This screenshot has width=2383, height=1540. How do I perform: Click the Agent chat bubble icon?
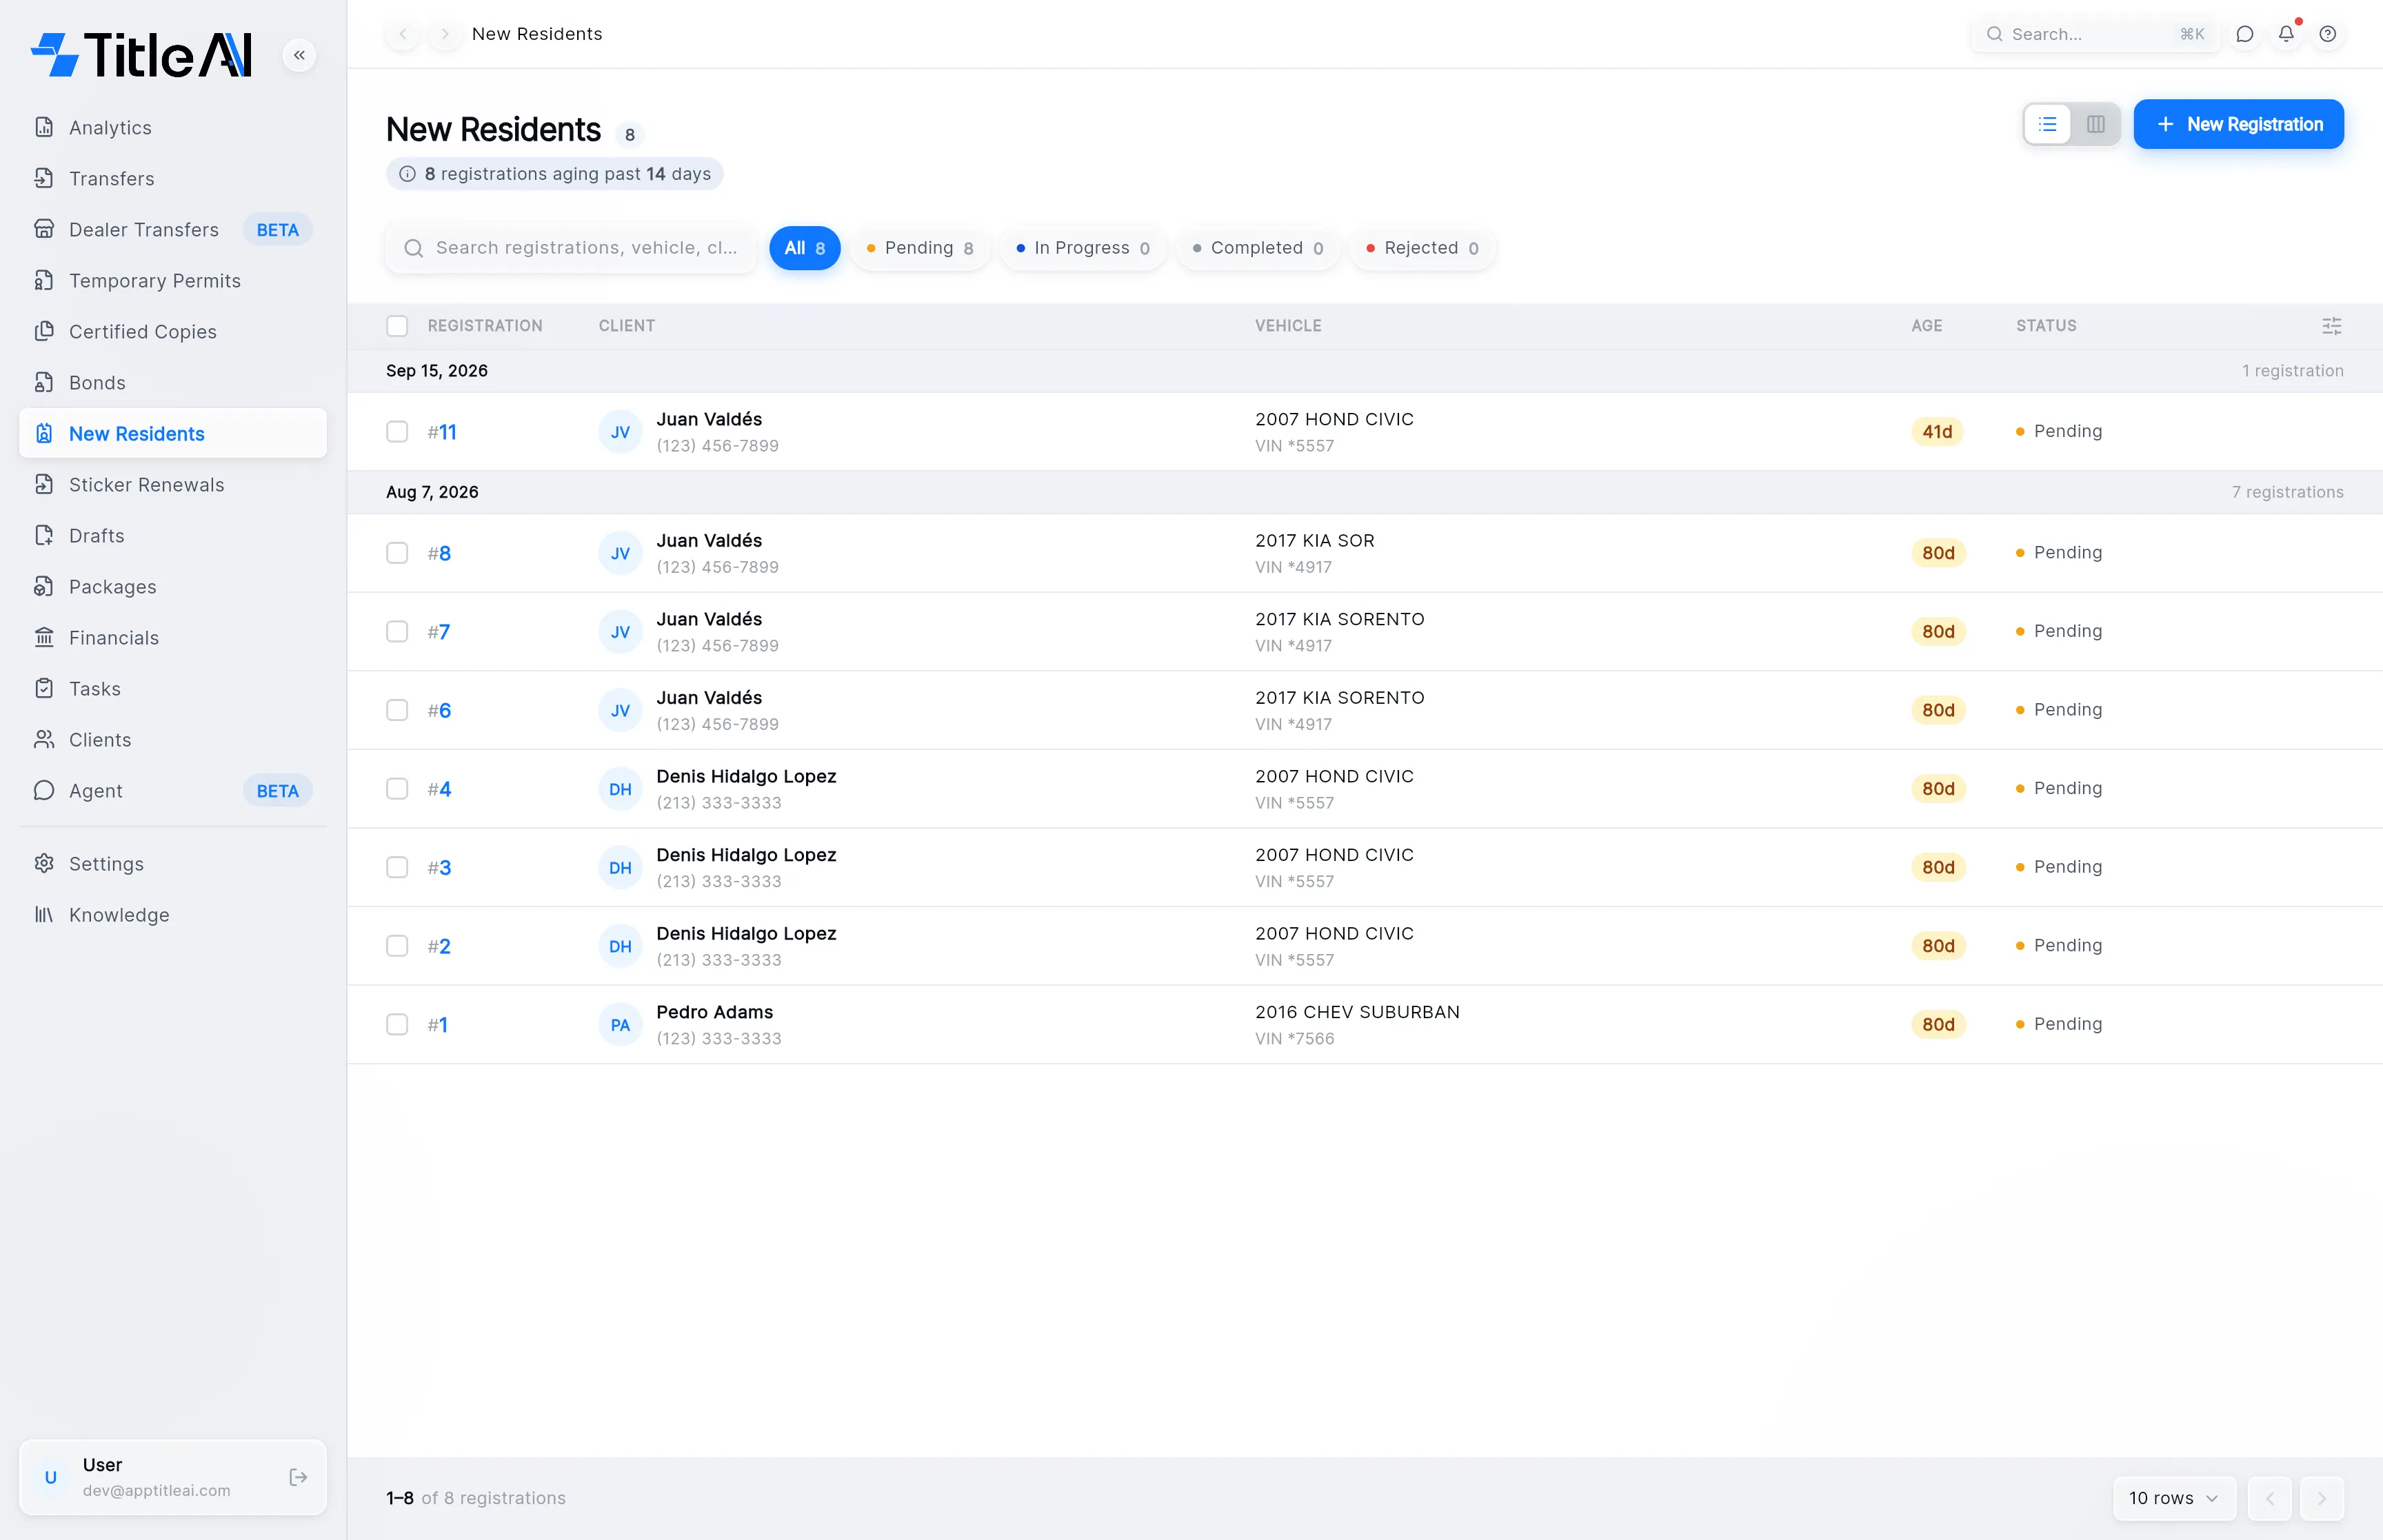pyautogui.click(x=44, y=790)
